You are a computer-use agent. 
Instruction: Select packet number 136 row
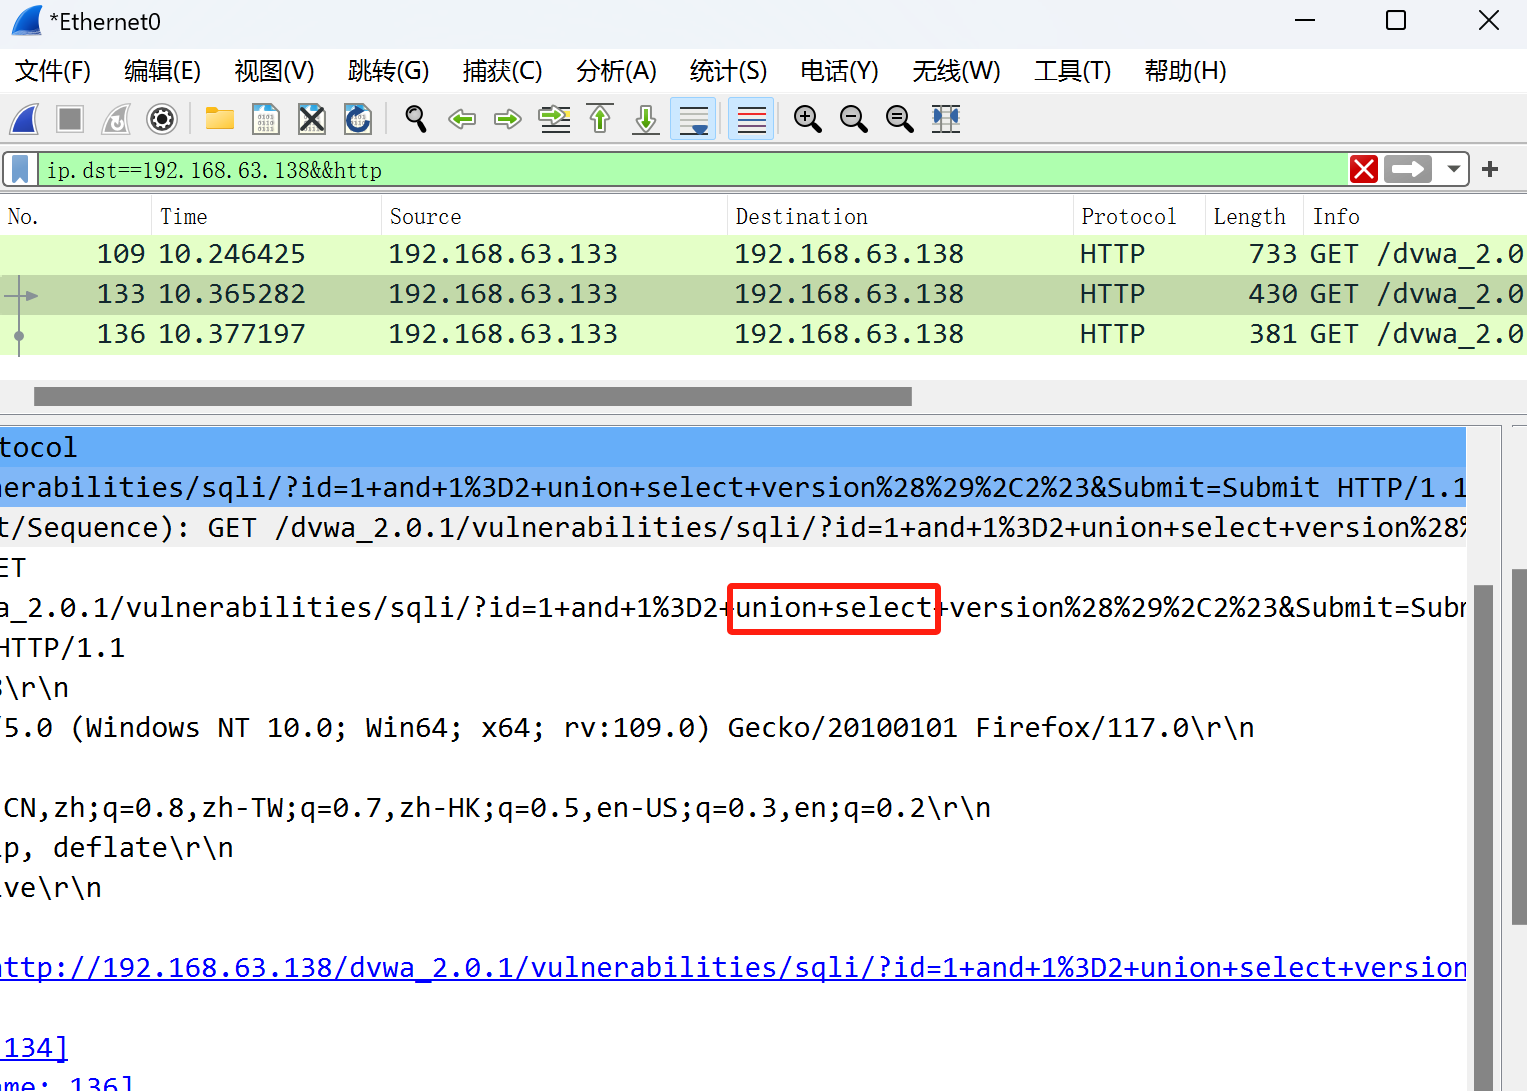(763, 334)
